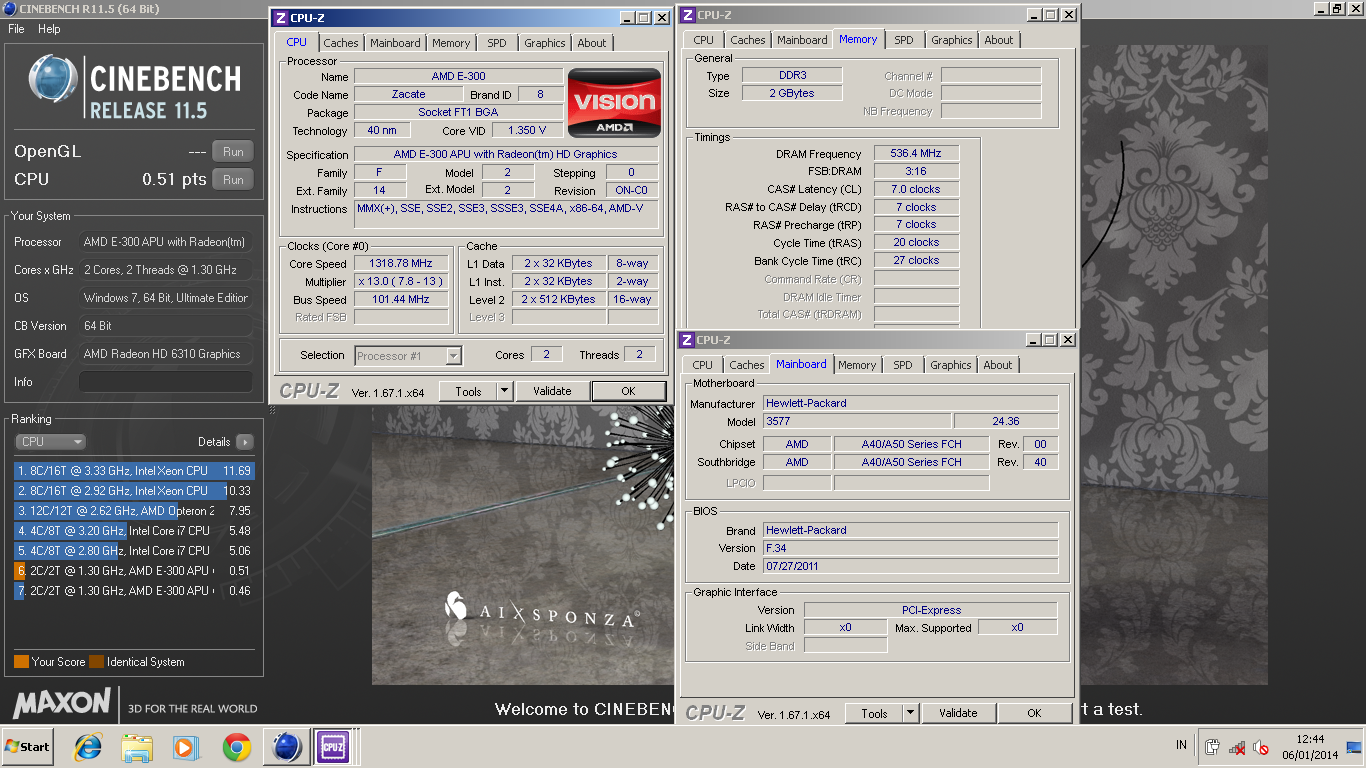Switch to CPU-Z via taskbar icon
This screenshot has width=1366, height=768.
(x=334, y=747)
